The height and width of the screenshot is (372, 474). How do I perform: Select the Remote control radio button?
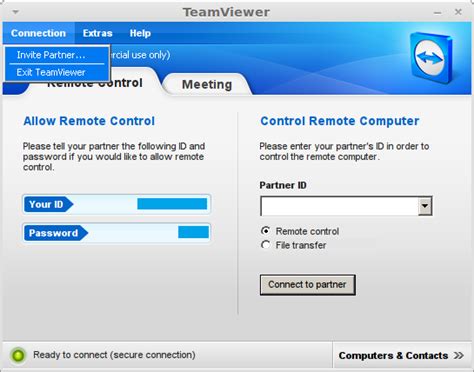click(266, 231)
